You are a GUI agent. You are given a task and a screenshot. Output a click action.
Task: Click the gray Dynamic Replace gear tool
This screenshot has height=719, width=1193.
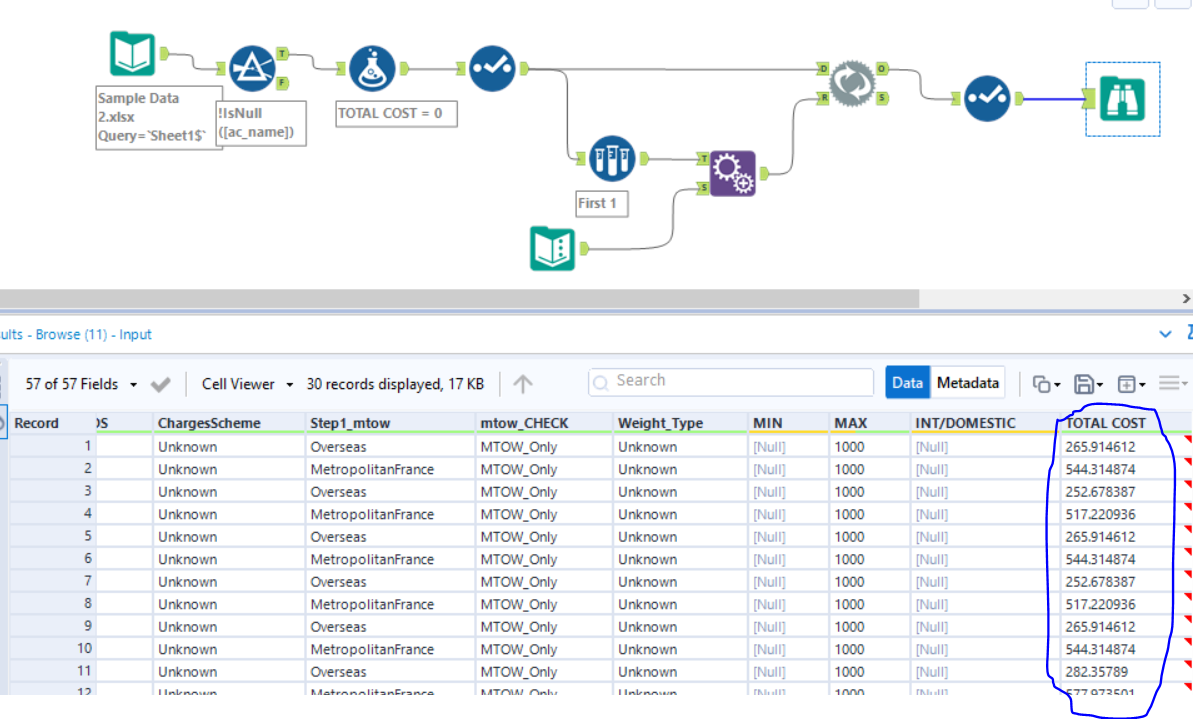tap(853, 85)
